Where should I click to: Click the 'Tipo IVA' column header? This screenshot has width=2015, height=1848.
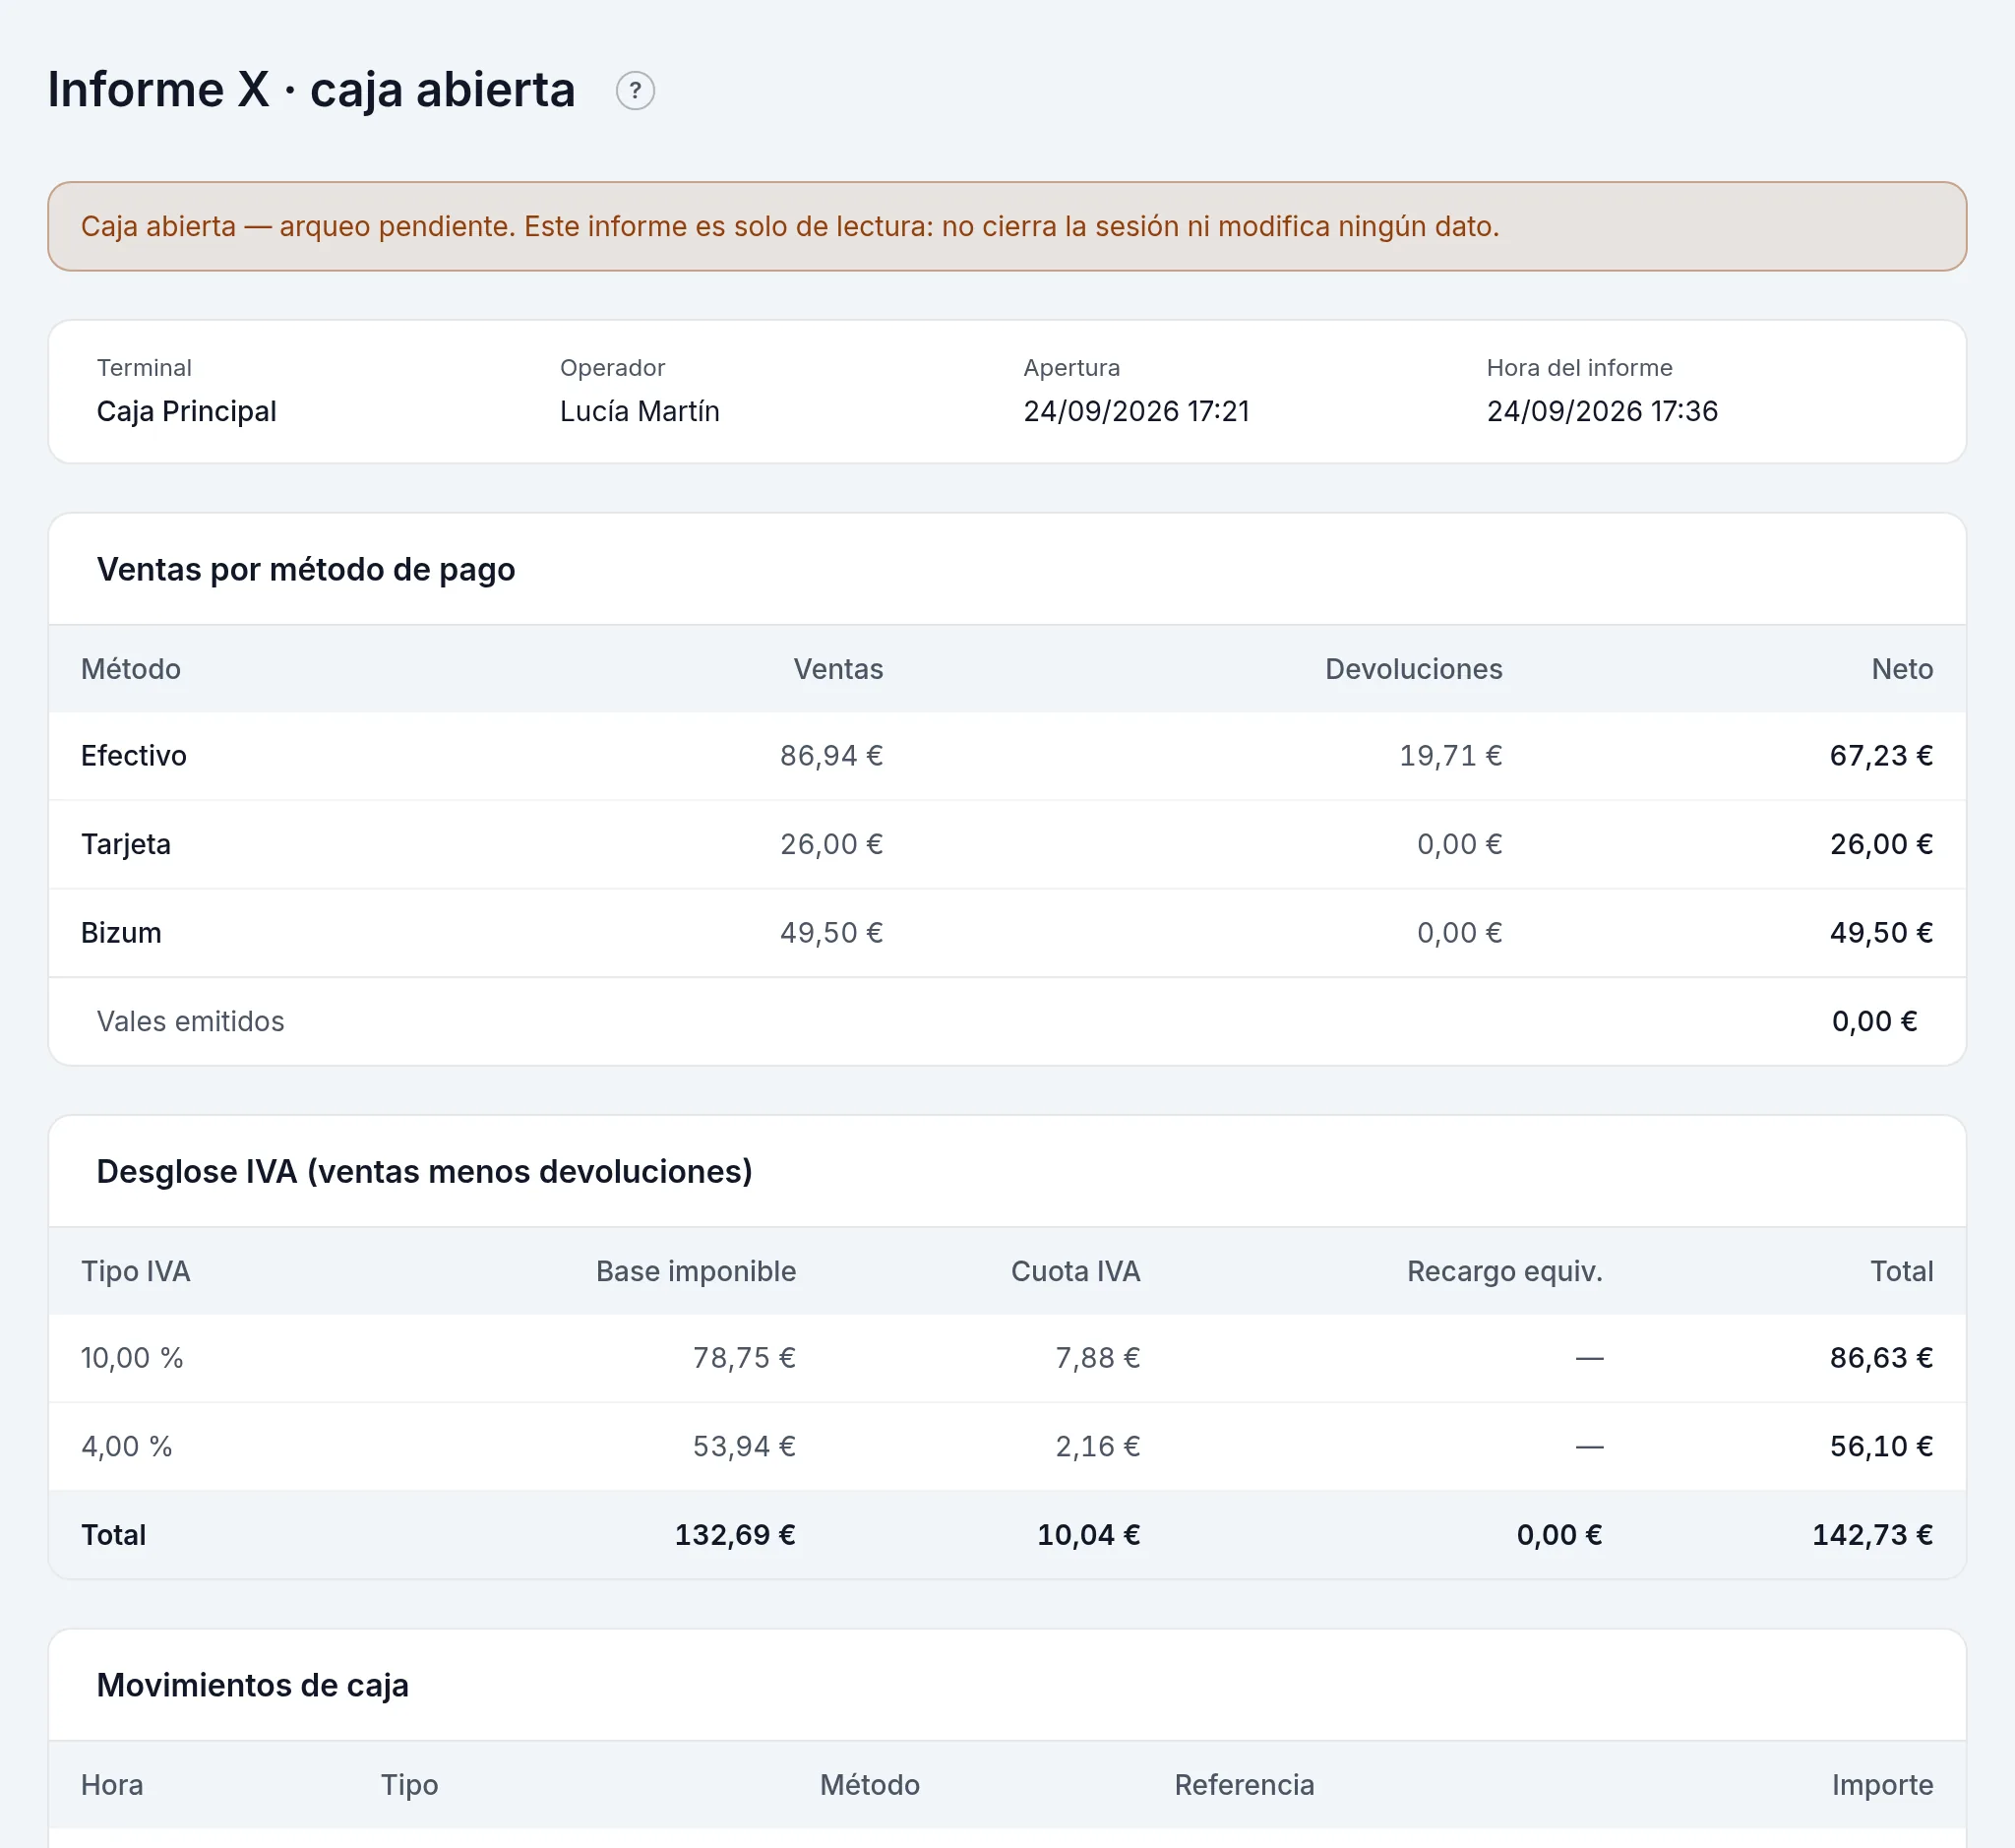[136, 1271]
